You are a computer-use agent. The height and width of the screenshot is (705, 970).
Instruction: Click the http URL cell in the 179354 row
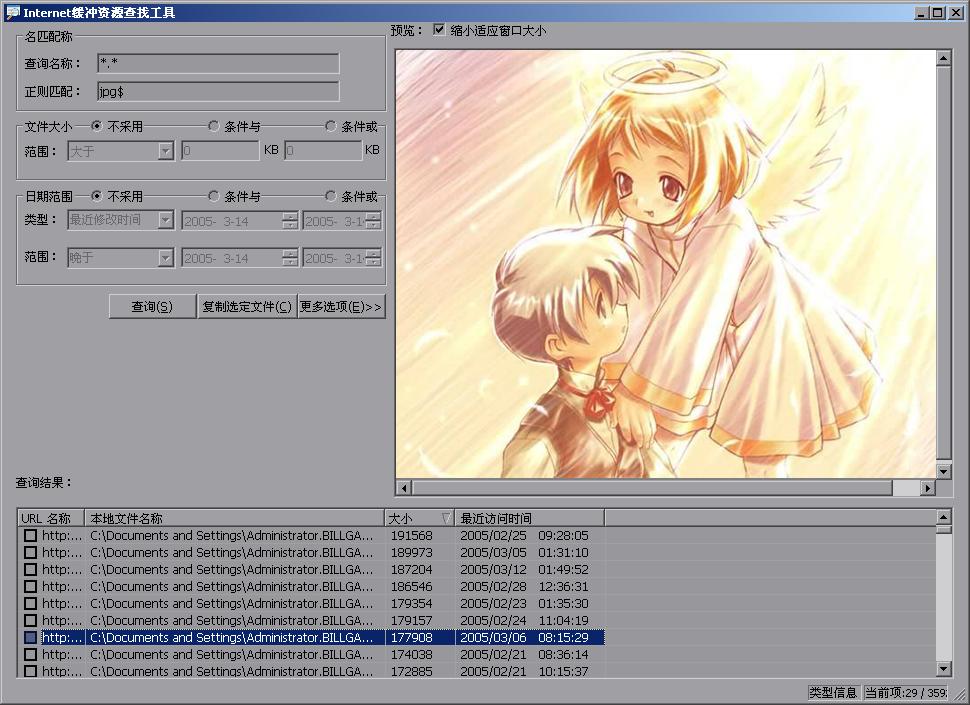(x=62, y=604)
